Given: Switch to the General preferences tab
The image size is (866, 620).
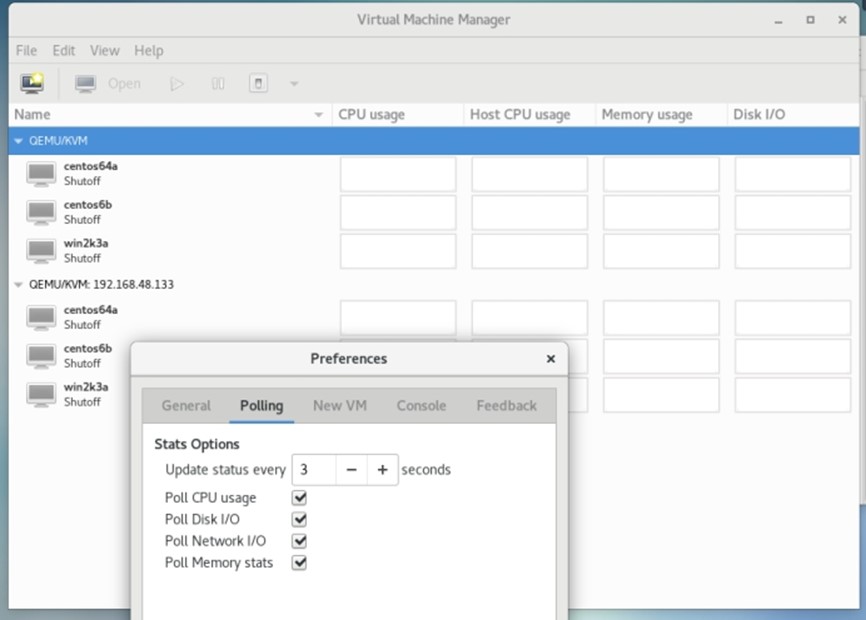Looking at the screenshot, I should tap(186, 406).
